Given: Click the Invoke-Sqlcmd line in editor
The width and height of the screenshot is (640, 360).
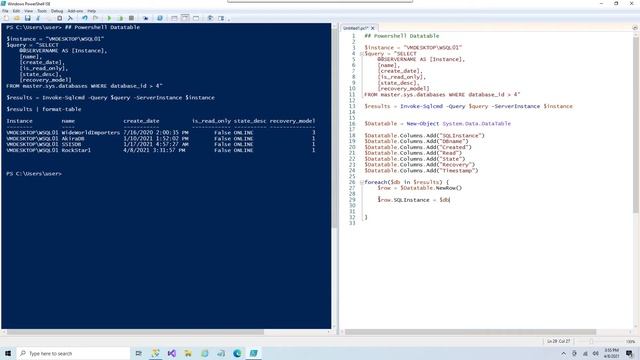Looking at the screenshot, I should (x=469, y=106).
